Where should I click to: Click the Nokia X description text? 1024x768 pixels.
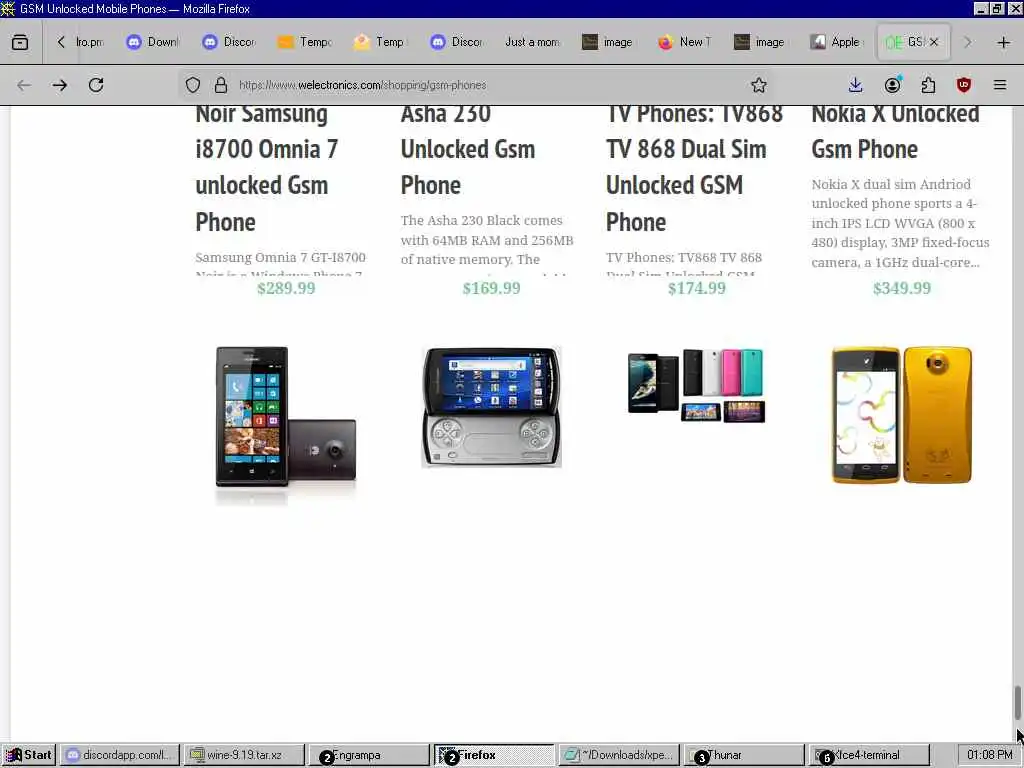tap(901, 223)
